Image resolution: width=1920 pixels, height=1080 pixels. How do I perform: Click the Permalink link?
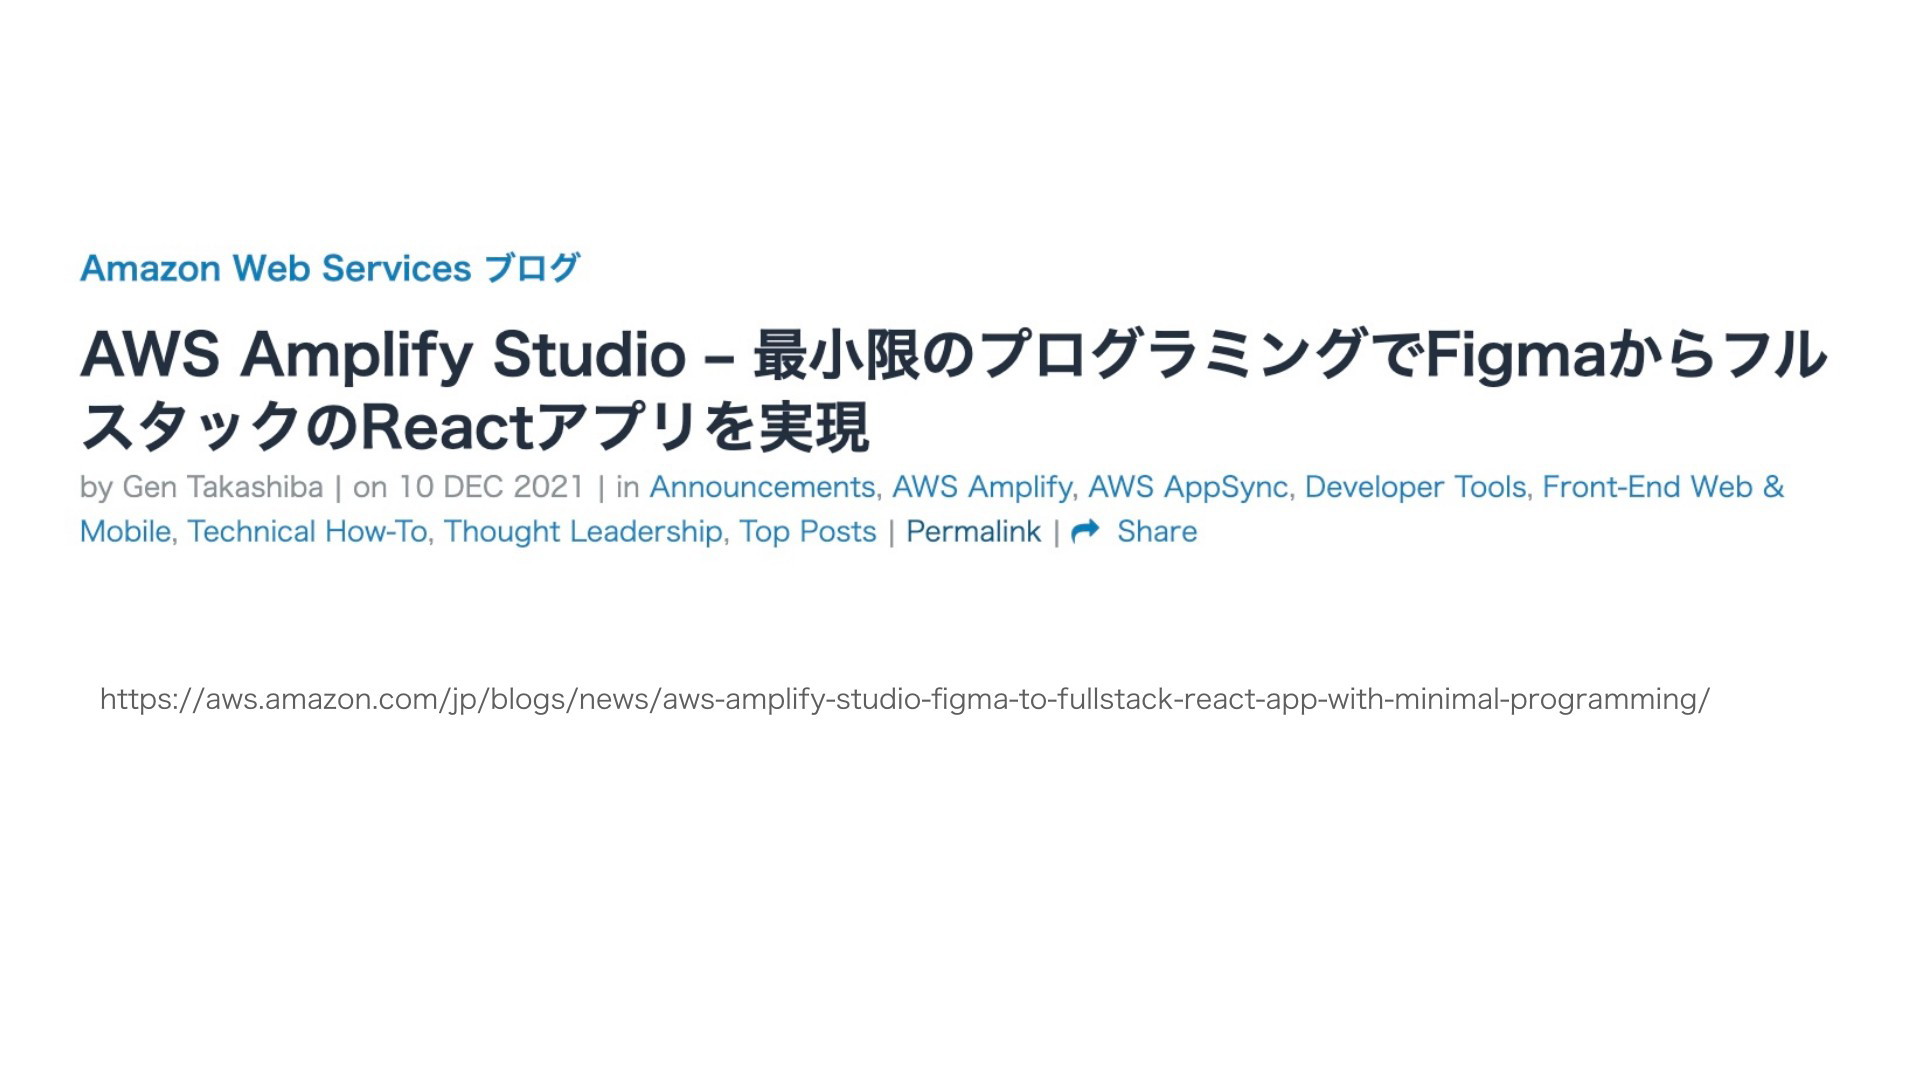973,531
